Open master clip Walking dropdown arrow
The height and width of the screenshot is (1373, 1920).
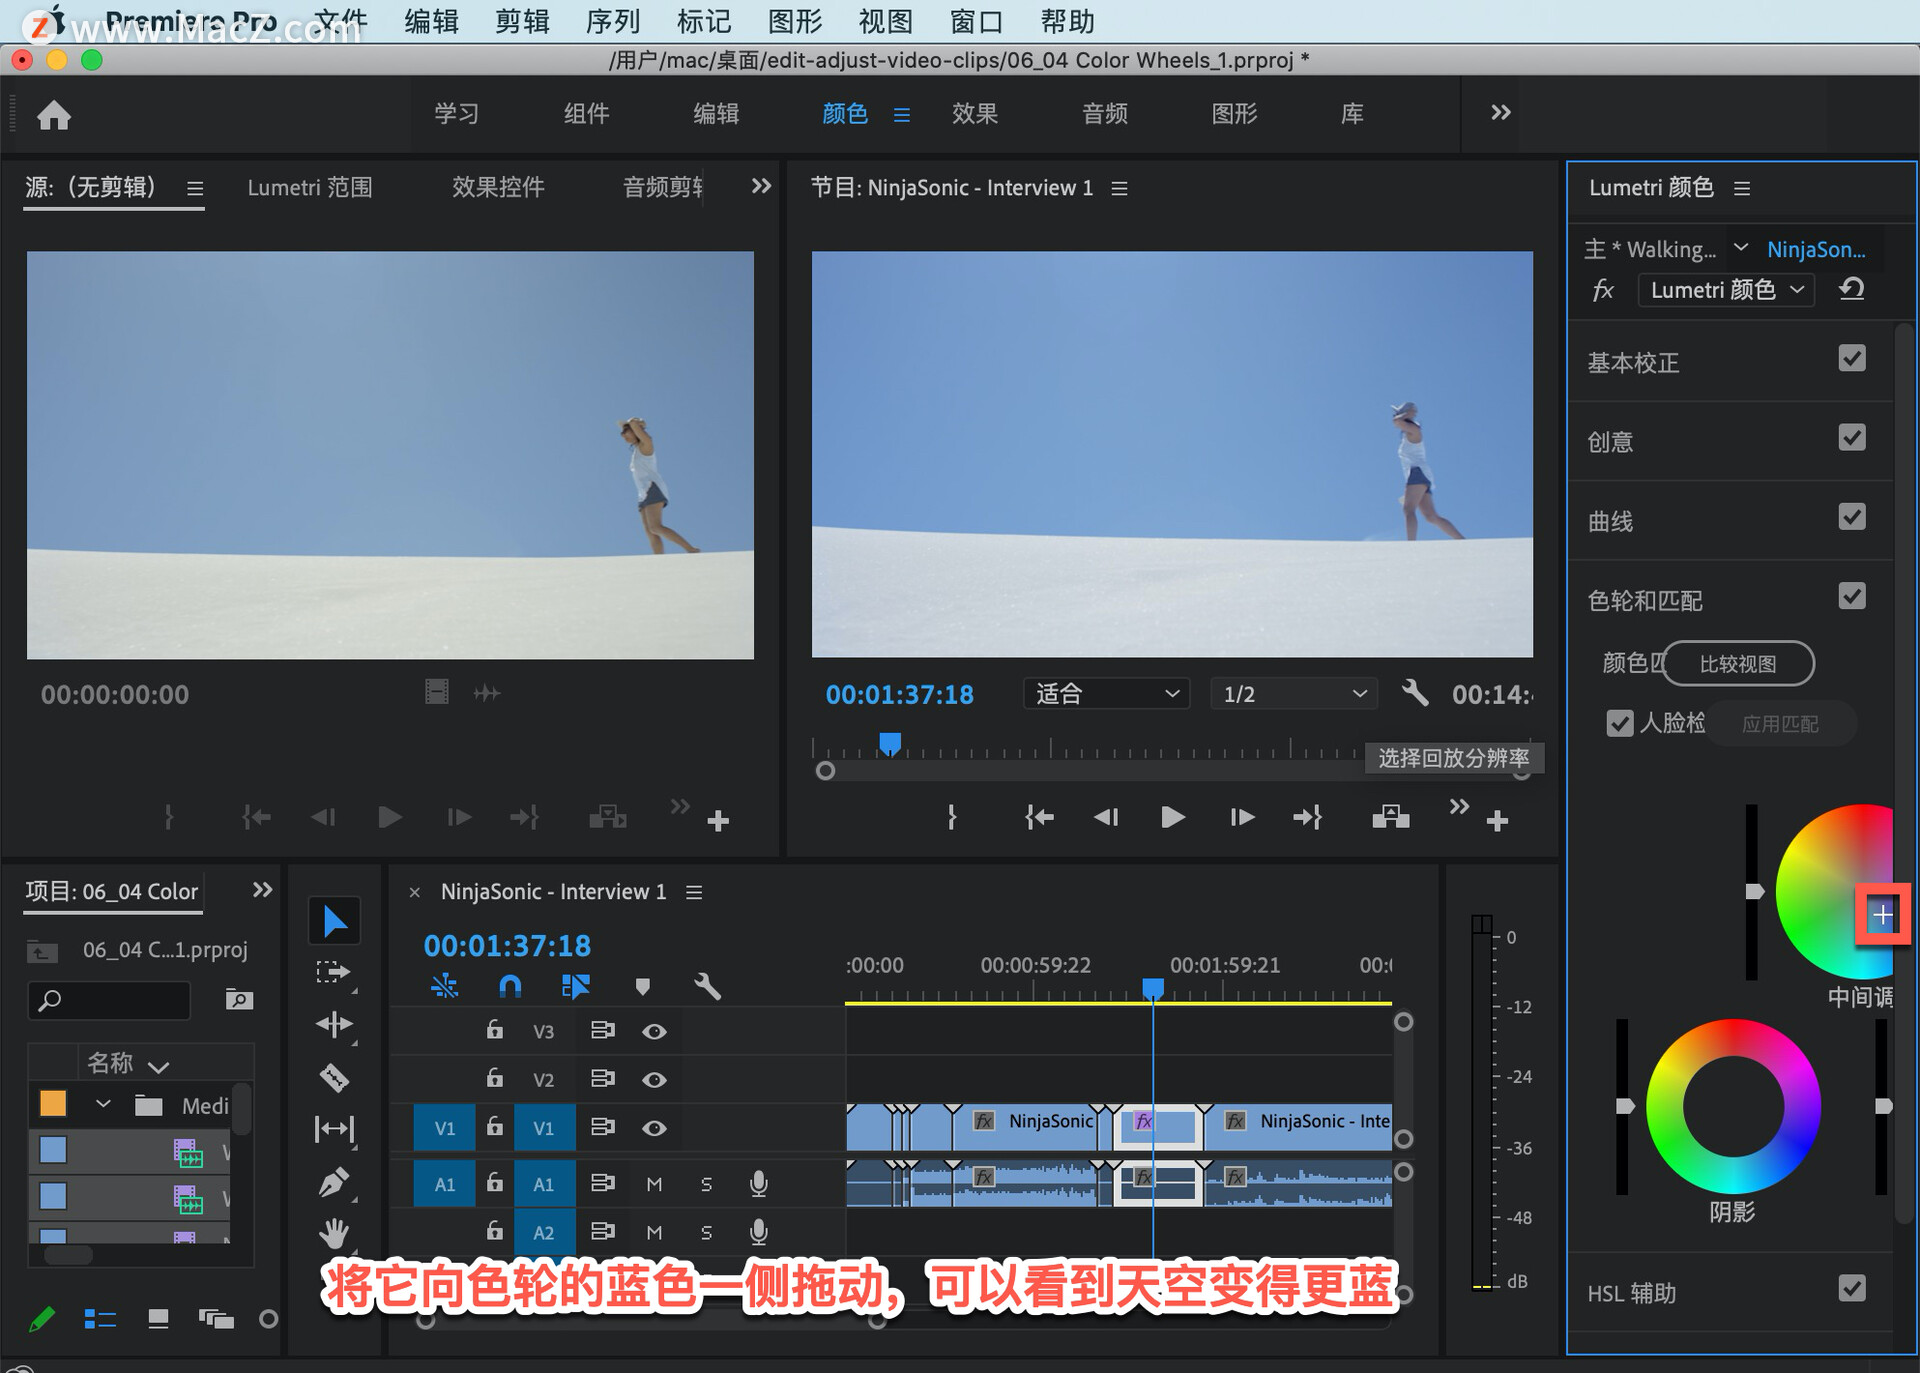[x=1741, y=247]
